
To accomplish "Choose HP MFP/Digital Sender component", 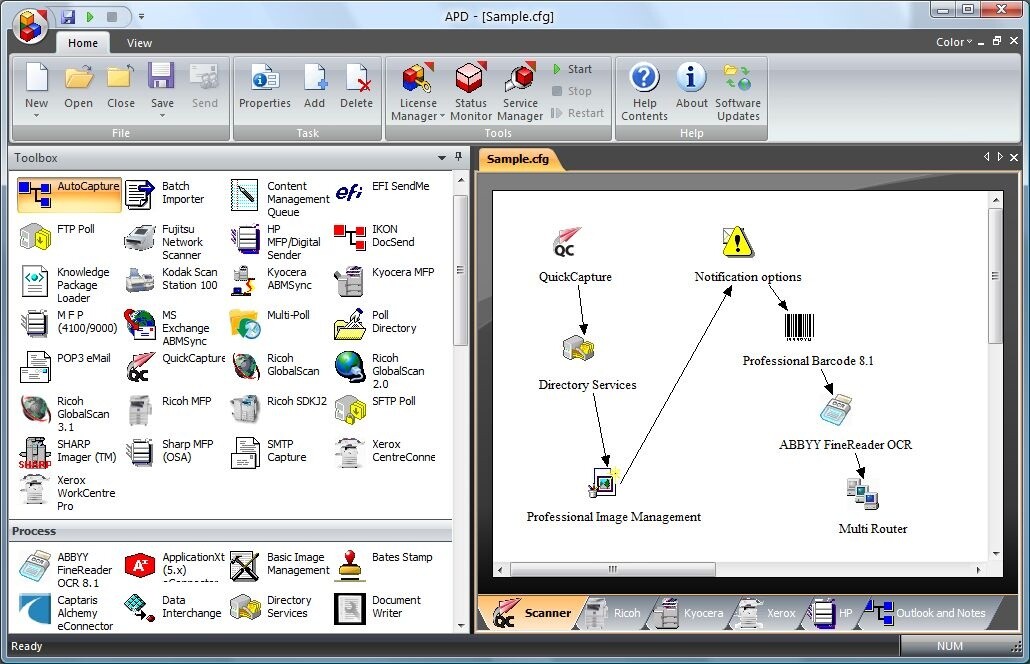I will pos(275,241).
